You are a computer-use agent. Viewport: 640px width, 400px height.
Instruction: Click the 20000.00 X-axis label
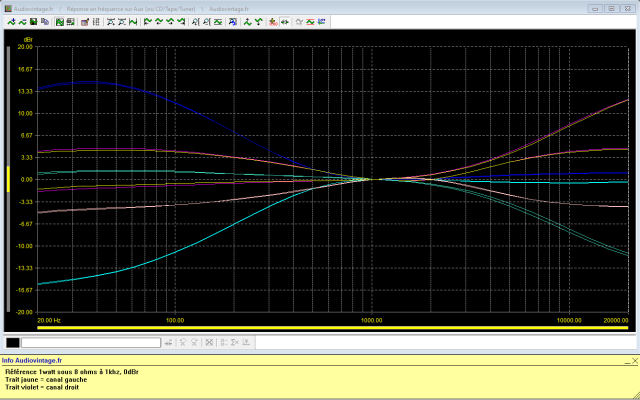click(616, 320)
